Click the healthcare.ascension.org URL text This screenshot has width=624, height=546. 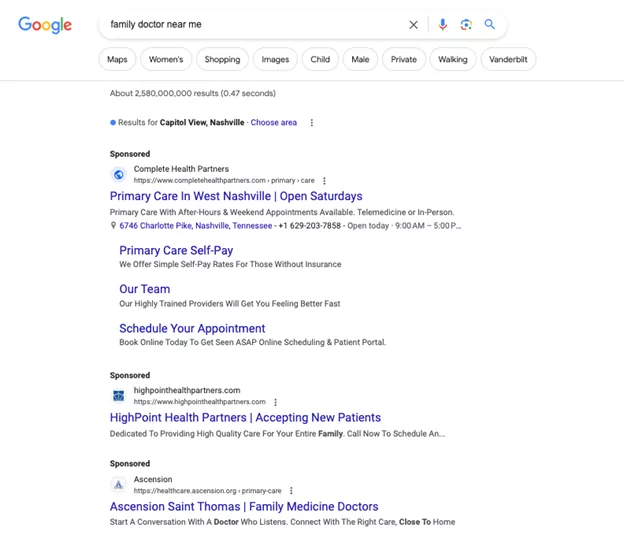(x=207, y=491)
